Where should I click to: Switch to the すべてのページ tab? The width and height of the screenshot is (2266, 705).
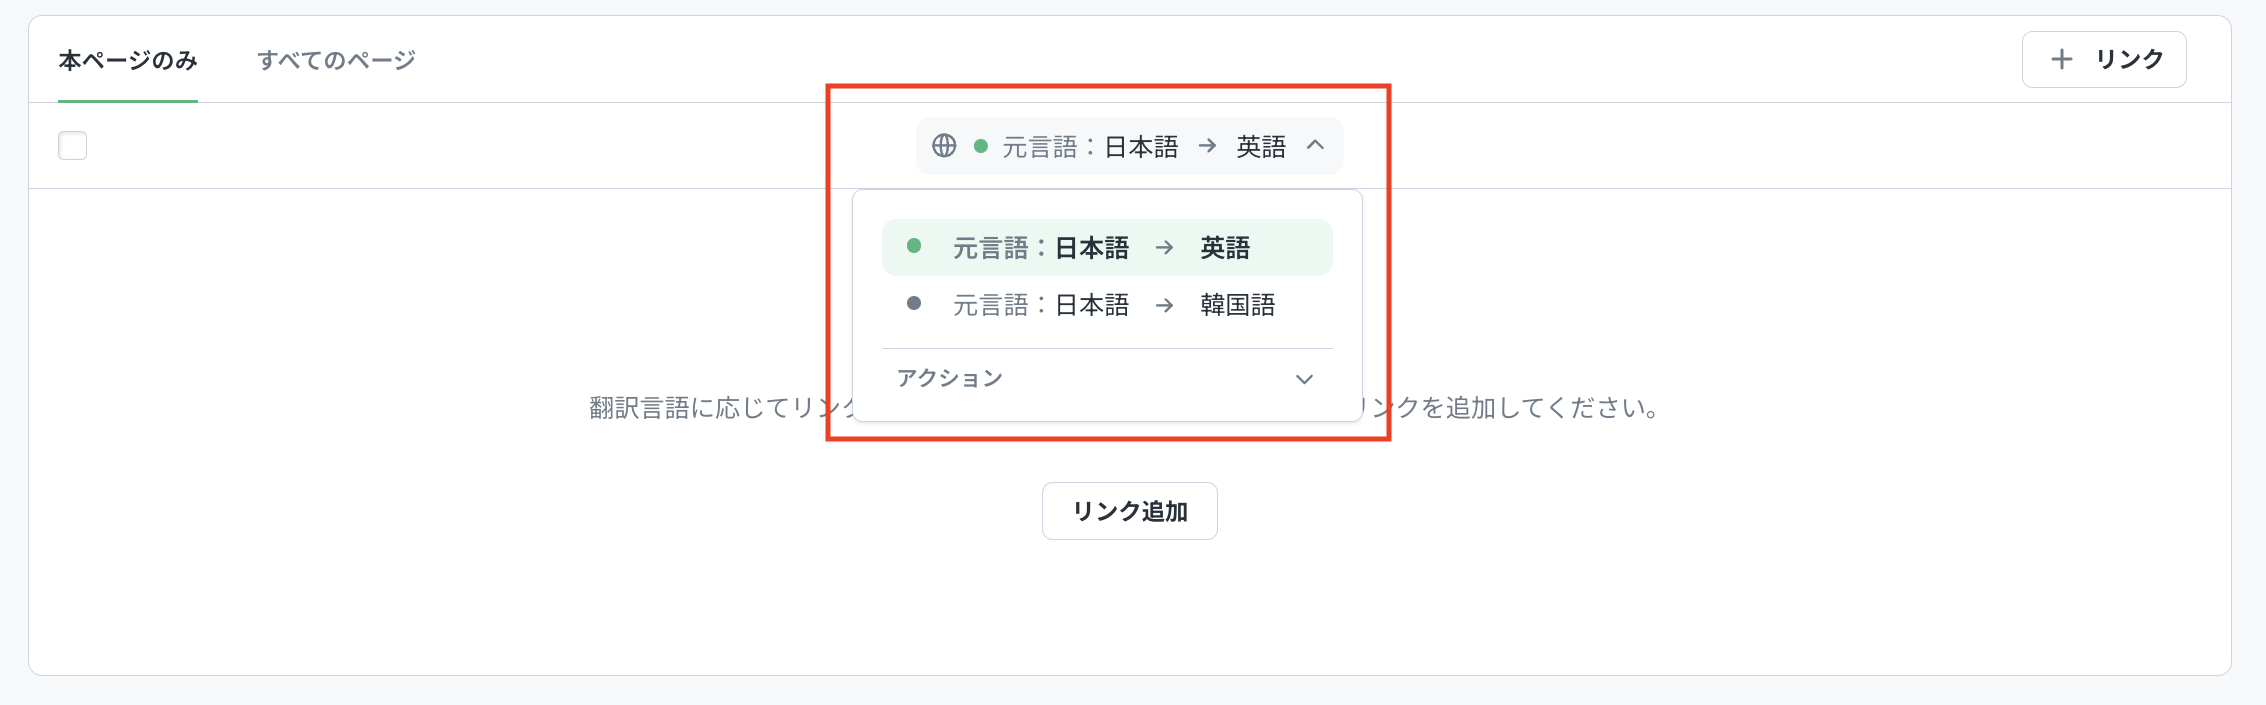pyautogui.click(x=336, y=60)
